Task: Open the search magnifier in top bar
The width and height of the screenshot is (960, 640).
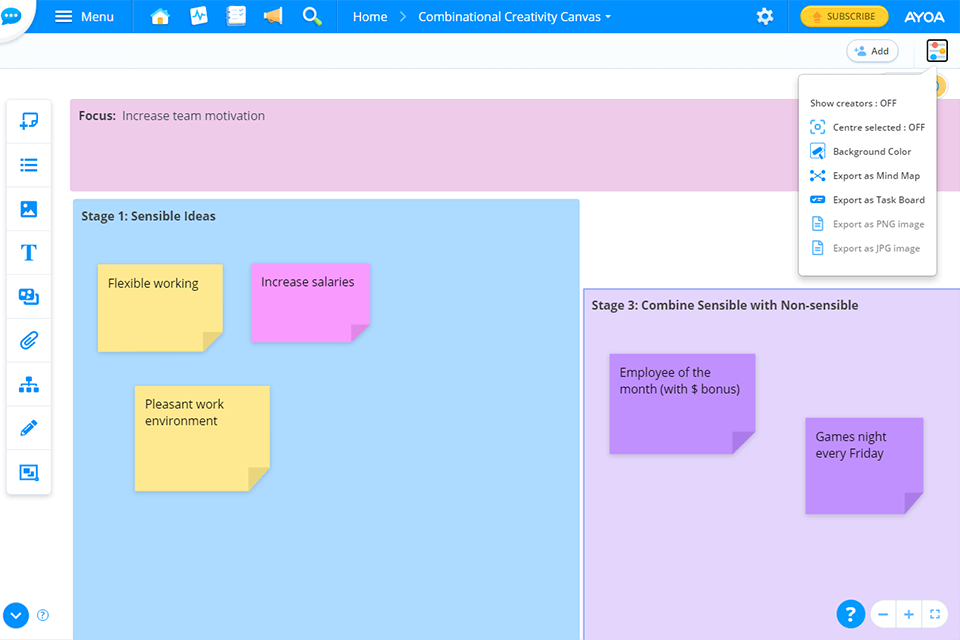Action: click(311, 17)
